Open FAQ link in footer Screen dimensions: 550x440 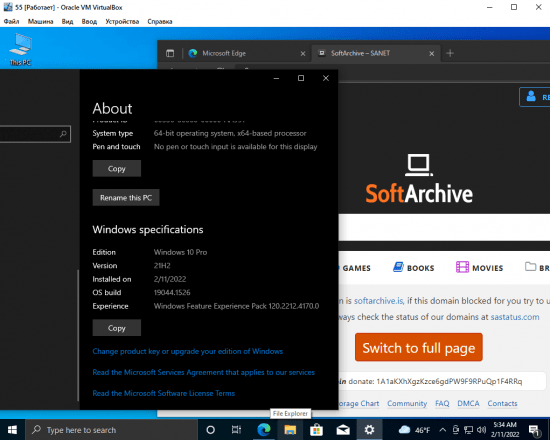[x=442, y=404]
